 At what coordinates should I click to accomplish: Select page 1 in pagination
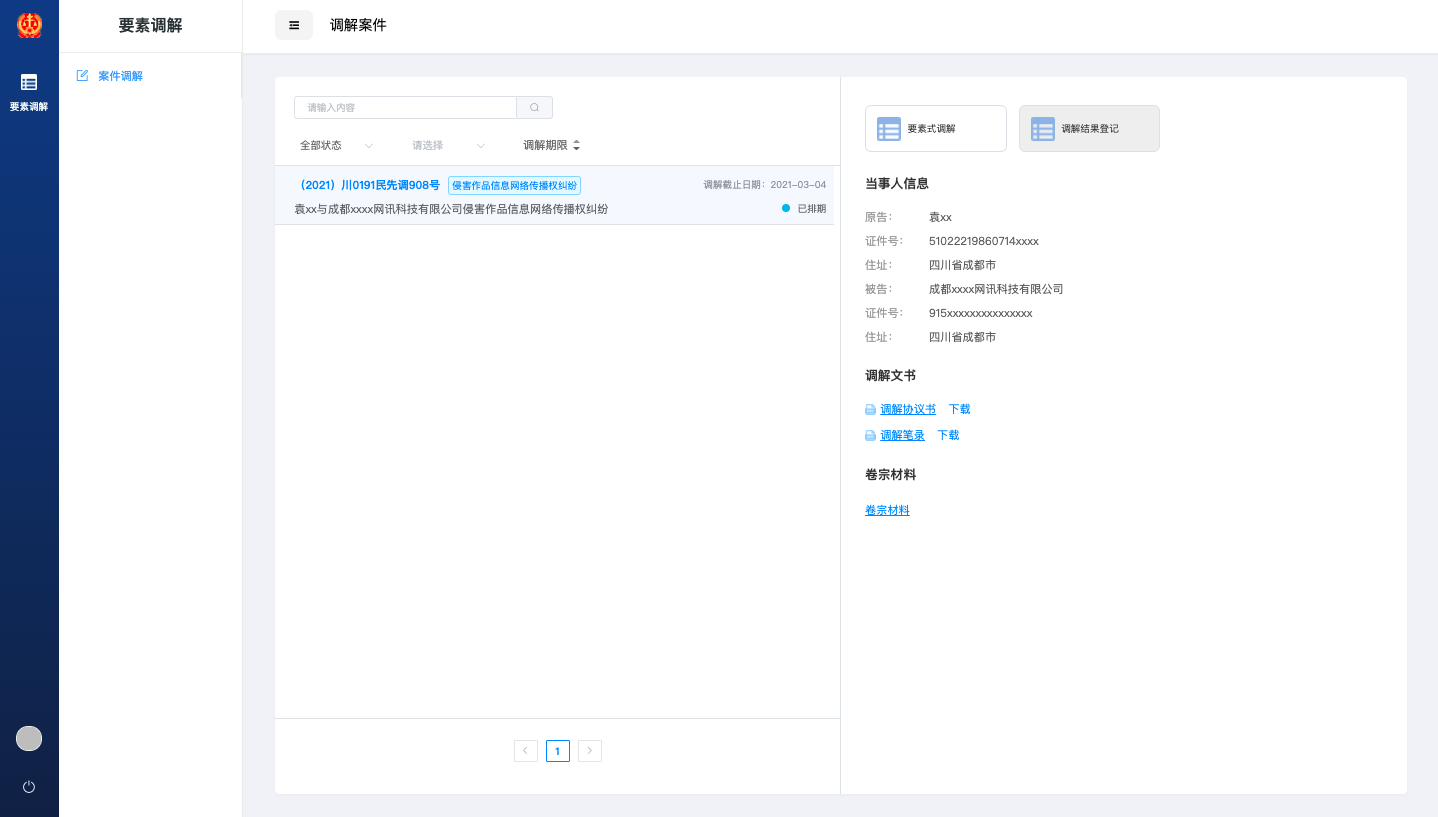558,751
